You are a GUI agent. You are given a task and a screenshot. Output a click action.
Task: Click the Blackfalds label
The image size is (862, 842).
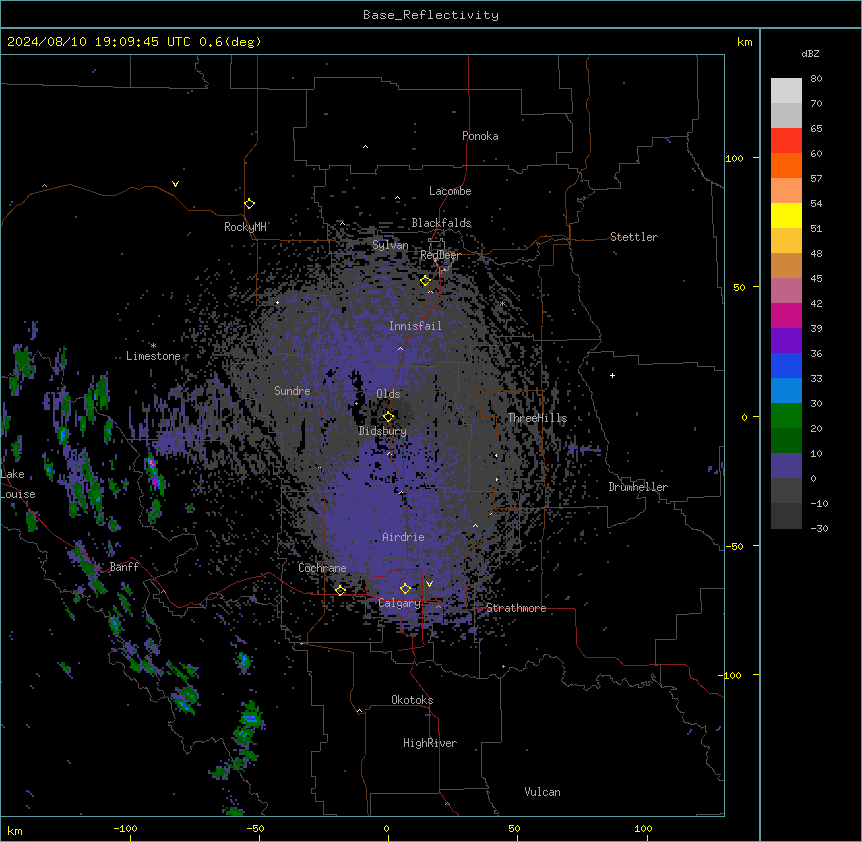[x=441, y=223]
